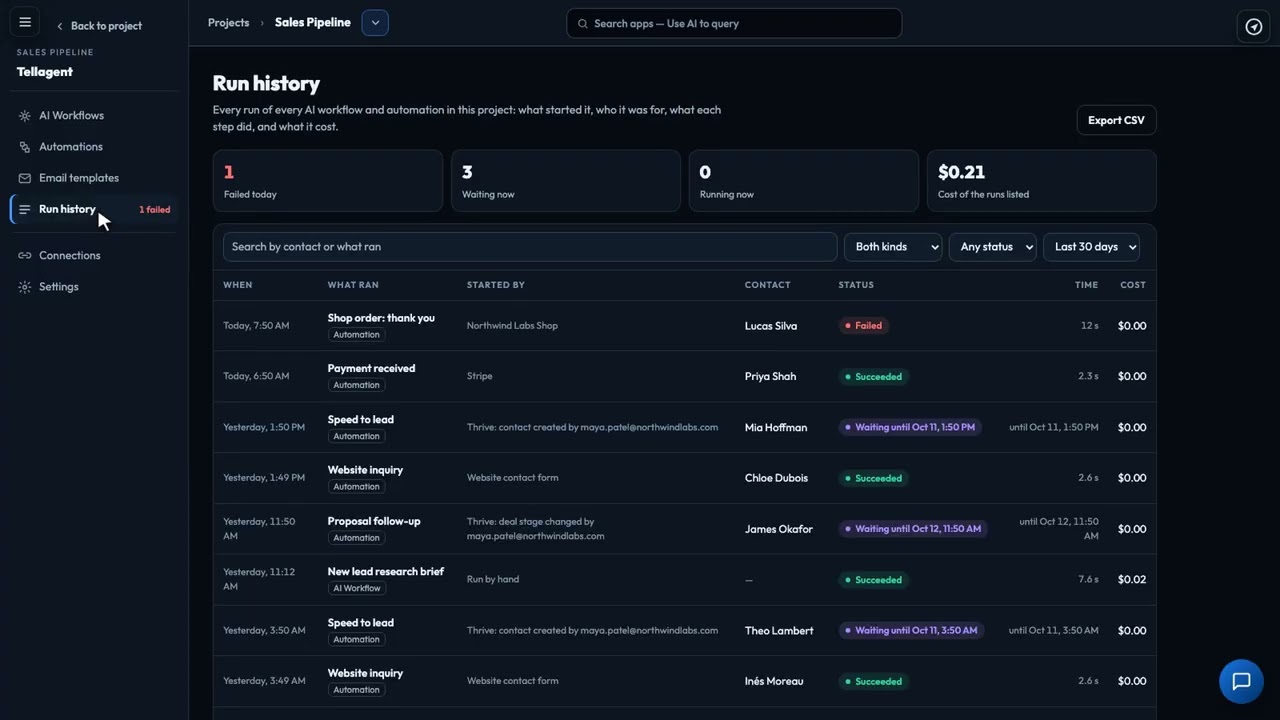Click the Export CSV button
This screenshot has width=1280, height=720.
(x=1116, y=120)
